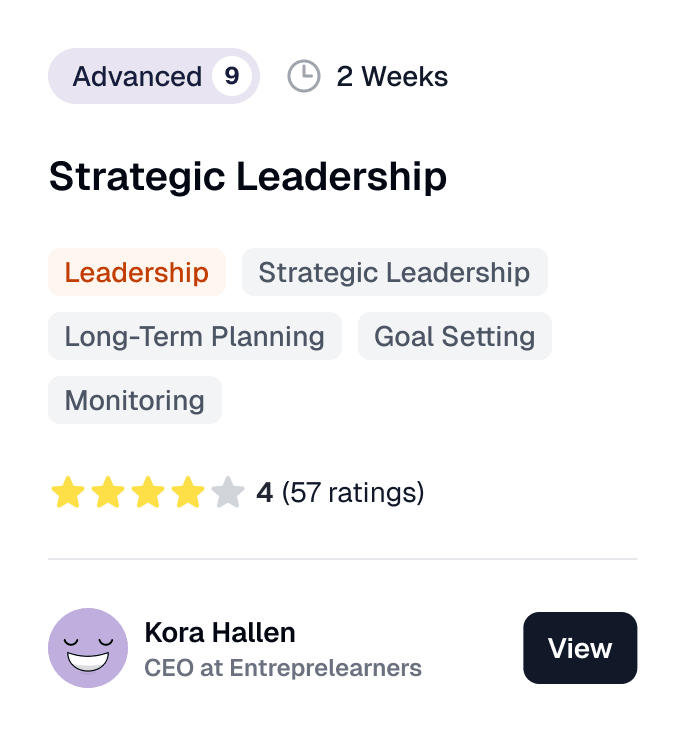Click the Advanced level badge
This screenshot has width=686, height=736.
pyautogui.click(x=137, y=77)
